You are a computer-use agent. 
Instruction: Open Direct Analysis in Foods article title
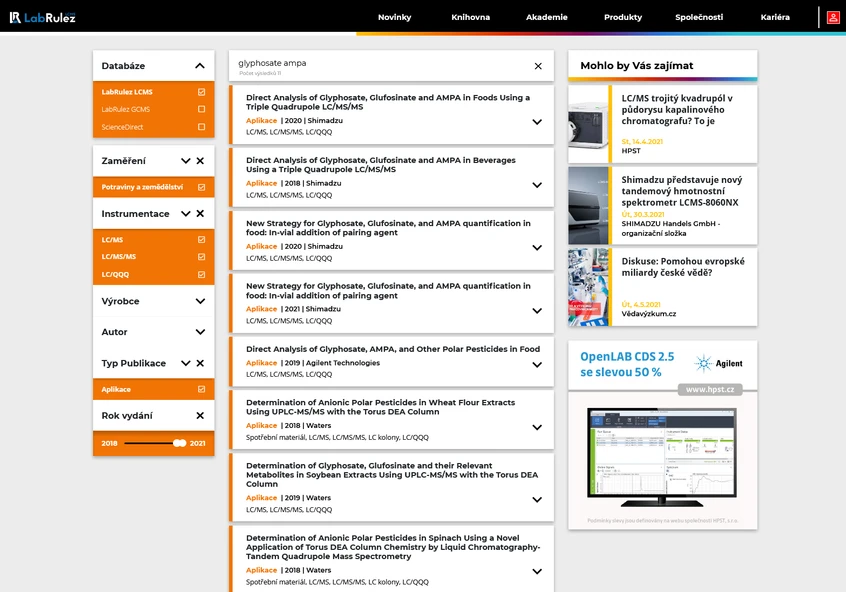(x=388, y=102)
